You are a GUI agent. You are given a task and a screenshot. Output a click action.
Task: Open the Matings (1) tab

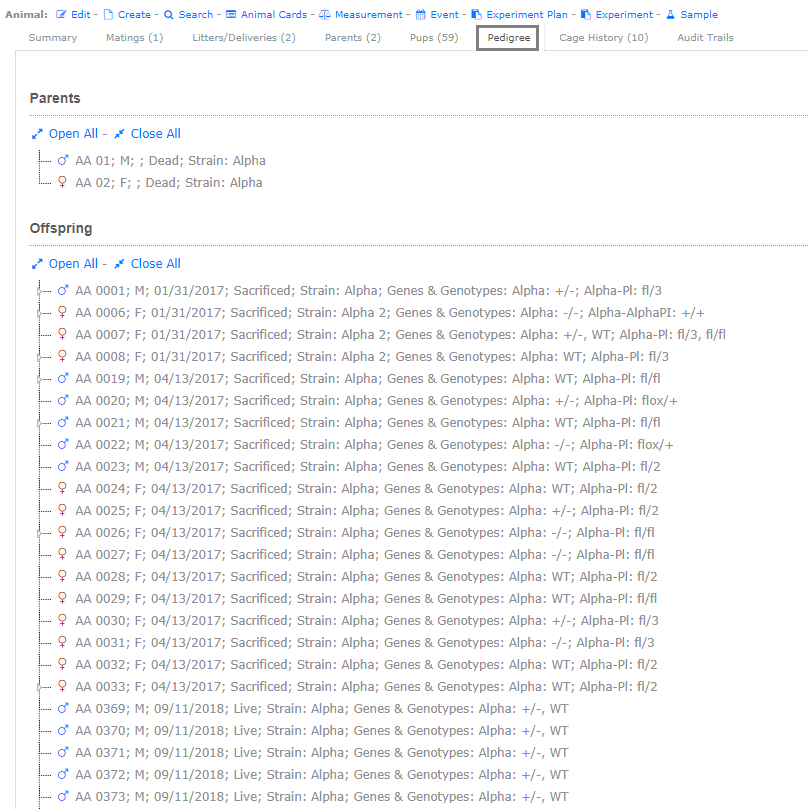[x=134, y=38]
